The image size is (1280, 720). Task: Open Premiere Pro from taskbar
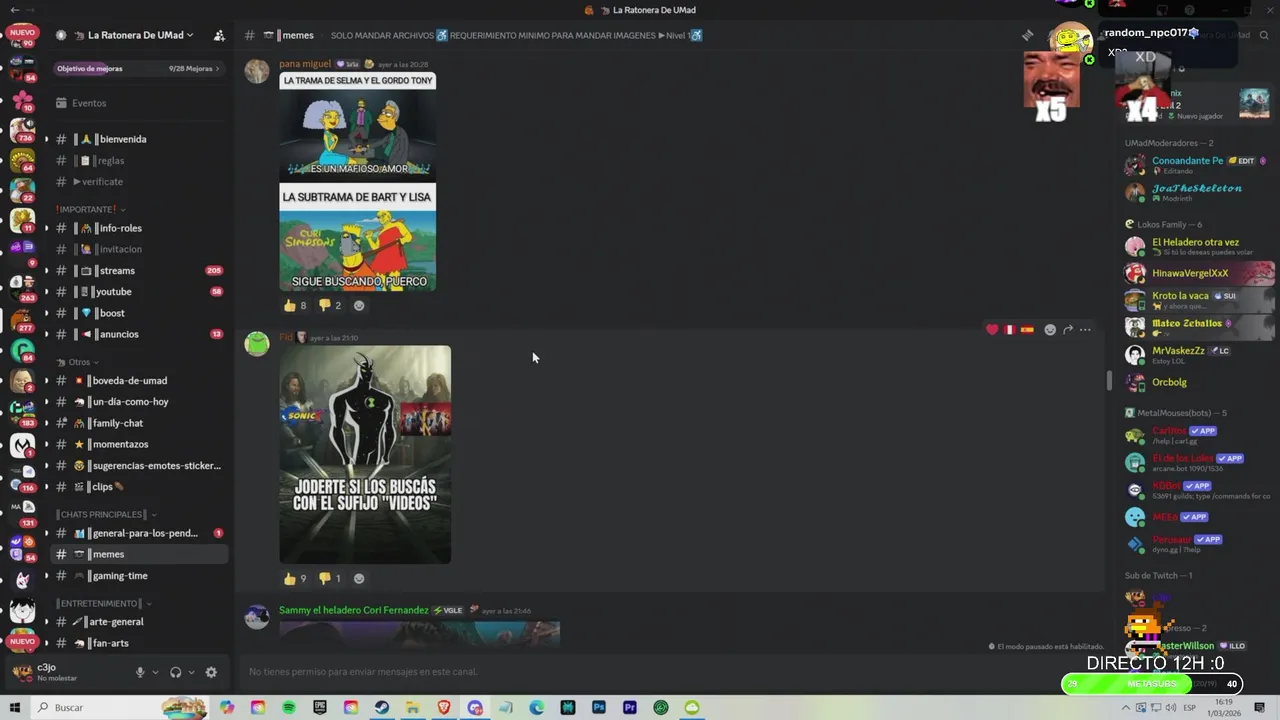[x=630, y=707]
